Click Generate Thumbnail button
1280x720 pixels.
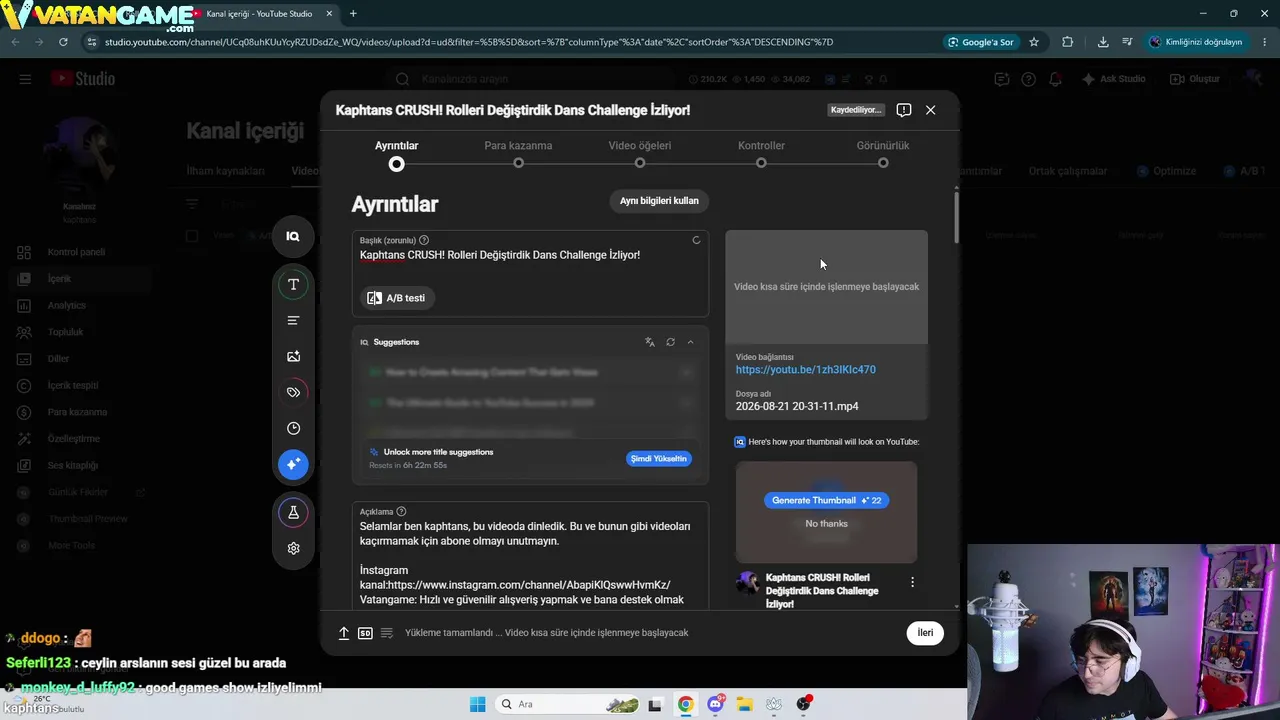pos(827,500)
